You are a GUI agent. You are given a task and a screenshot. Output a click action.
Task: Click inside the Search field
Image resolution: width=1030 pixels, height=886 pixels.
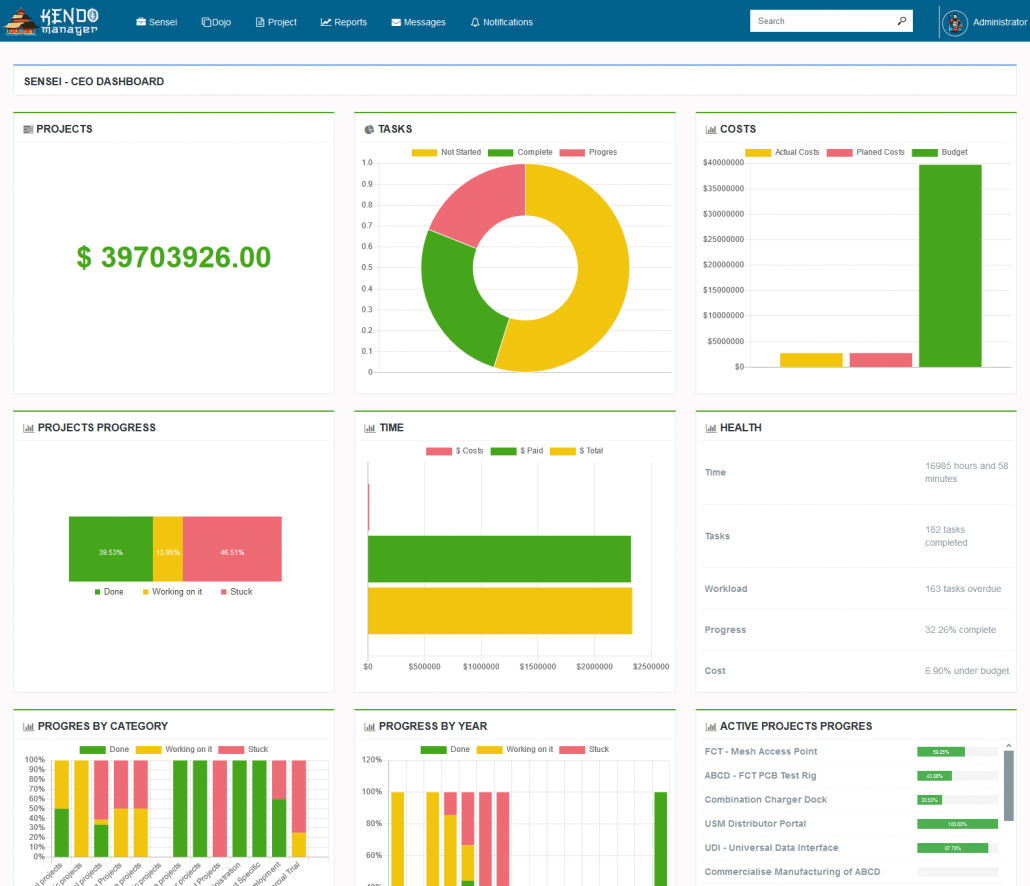coord(820,20)
